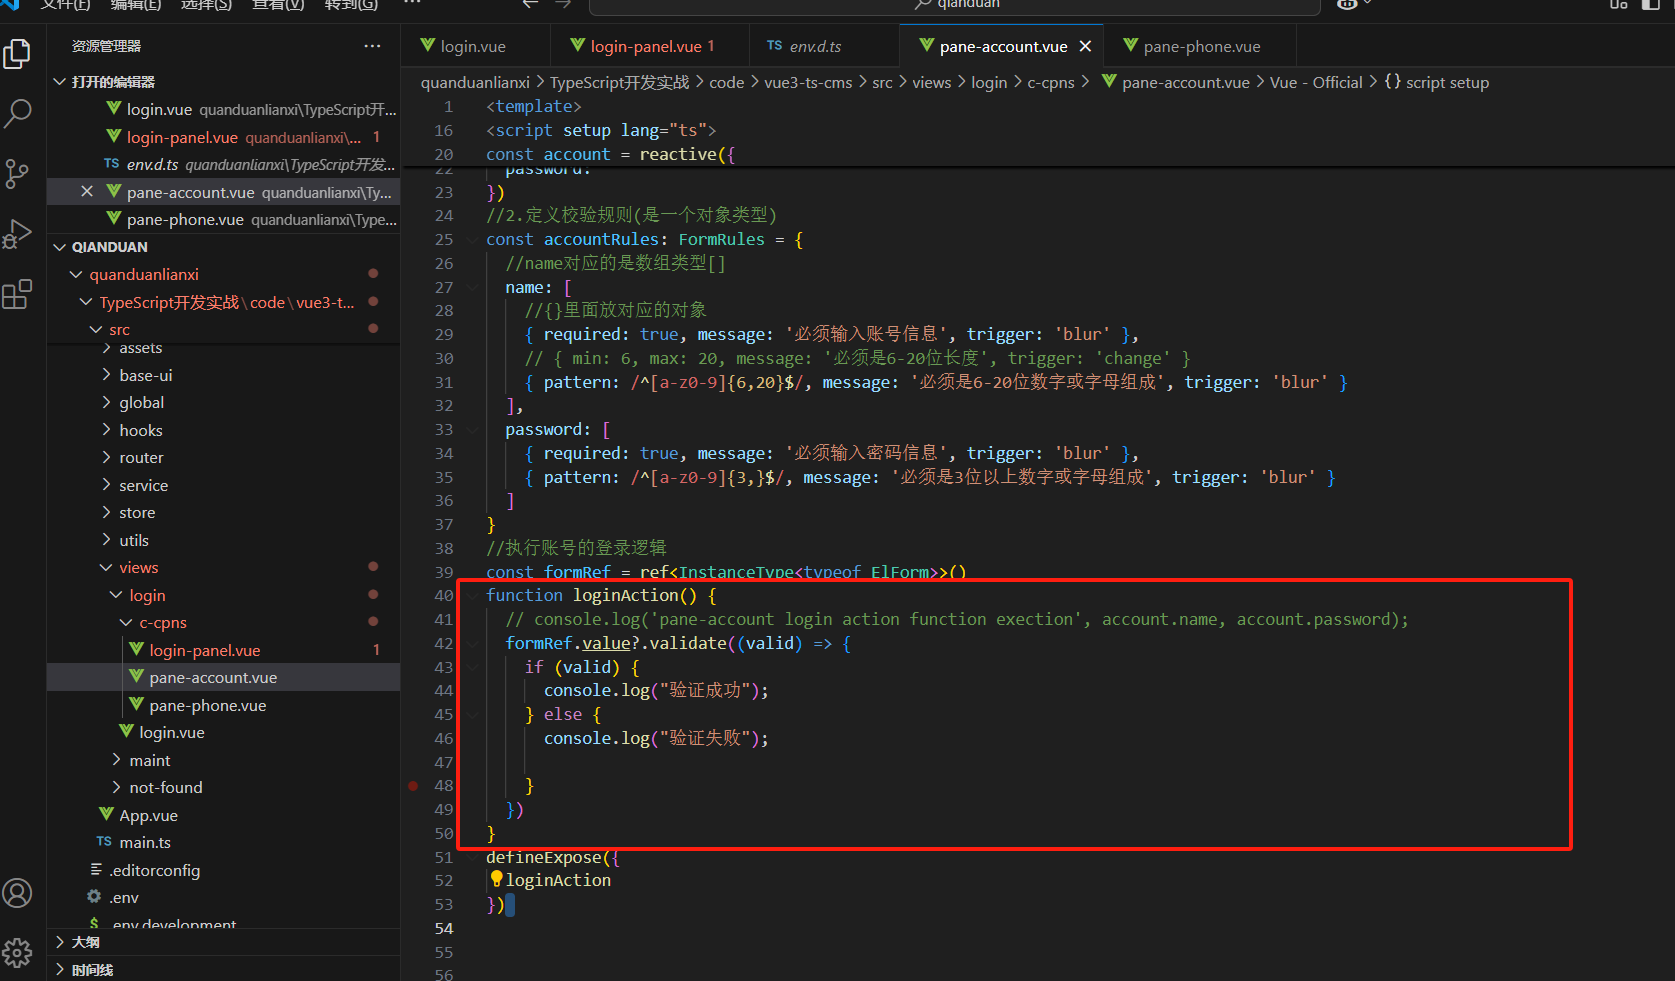This screenshot has width=1675, height=981.
Task: Collapse the c-cpns folder in the Explorer tree
Action: coord(223,623)
